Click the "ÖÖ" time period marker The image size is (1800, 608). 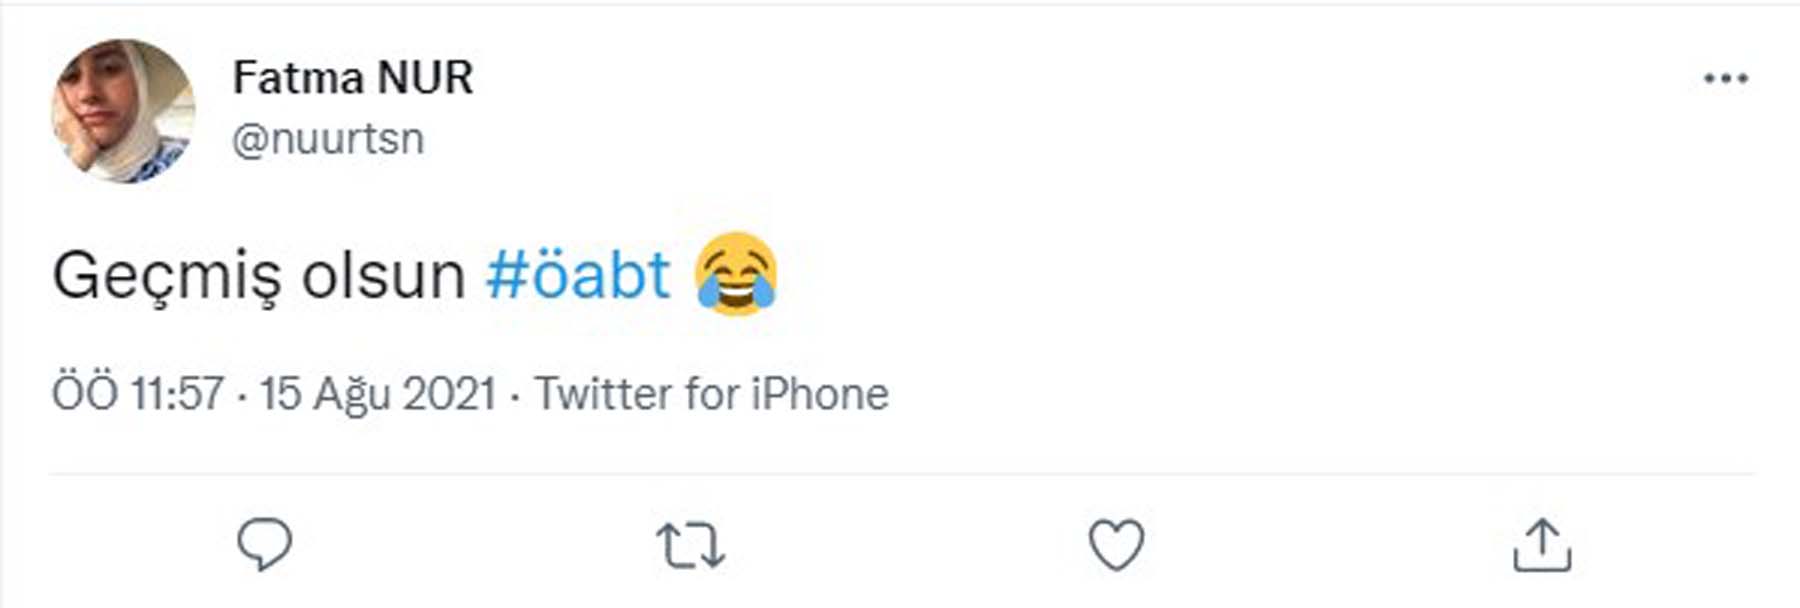pos(85,394)
